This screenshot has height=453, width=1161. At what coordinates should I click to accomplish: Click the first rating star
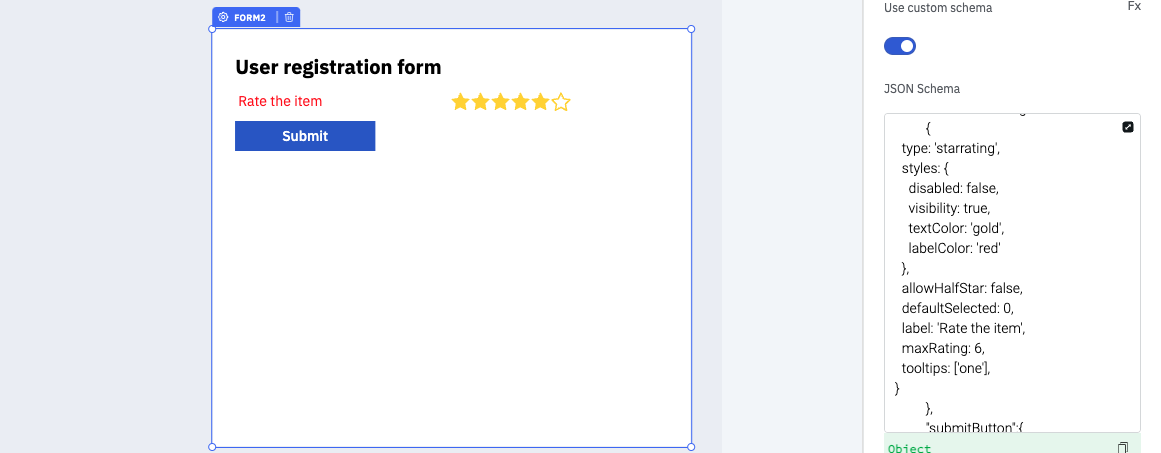460,102
